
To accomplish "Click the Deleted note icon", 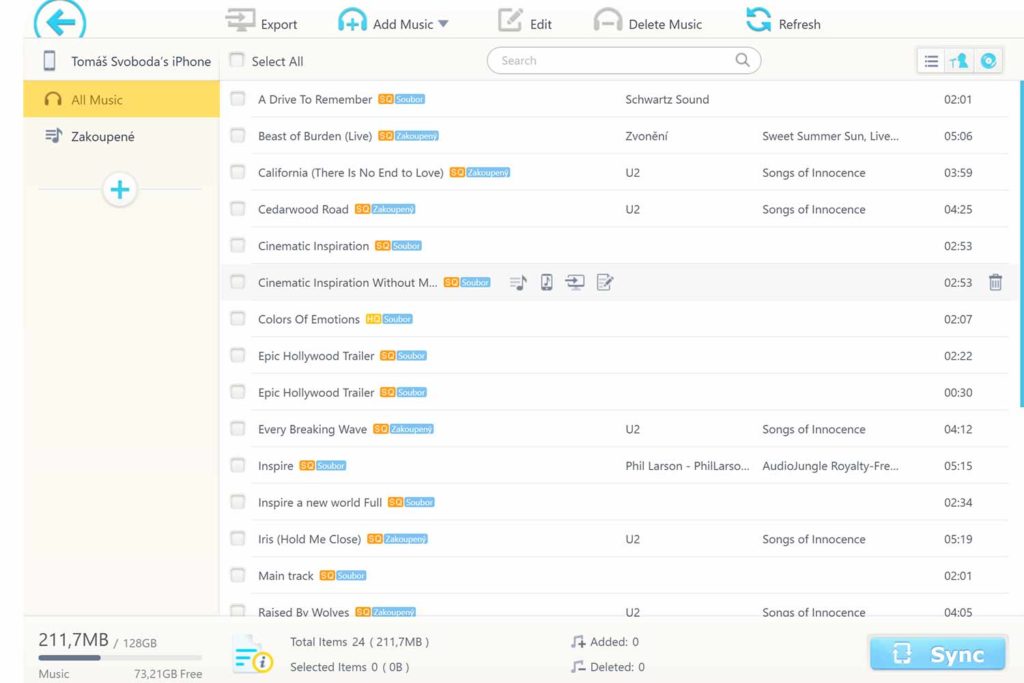I will tap(577, 667).
